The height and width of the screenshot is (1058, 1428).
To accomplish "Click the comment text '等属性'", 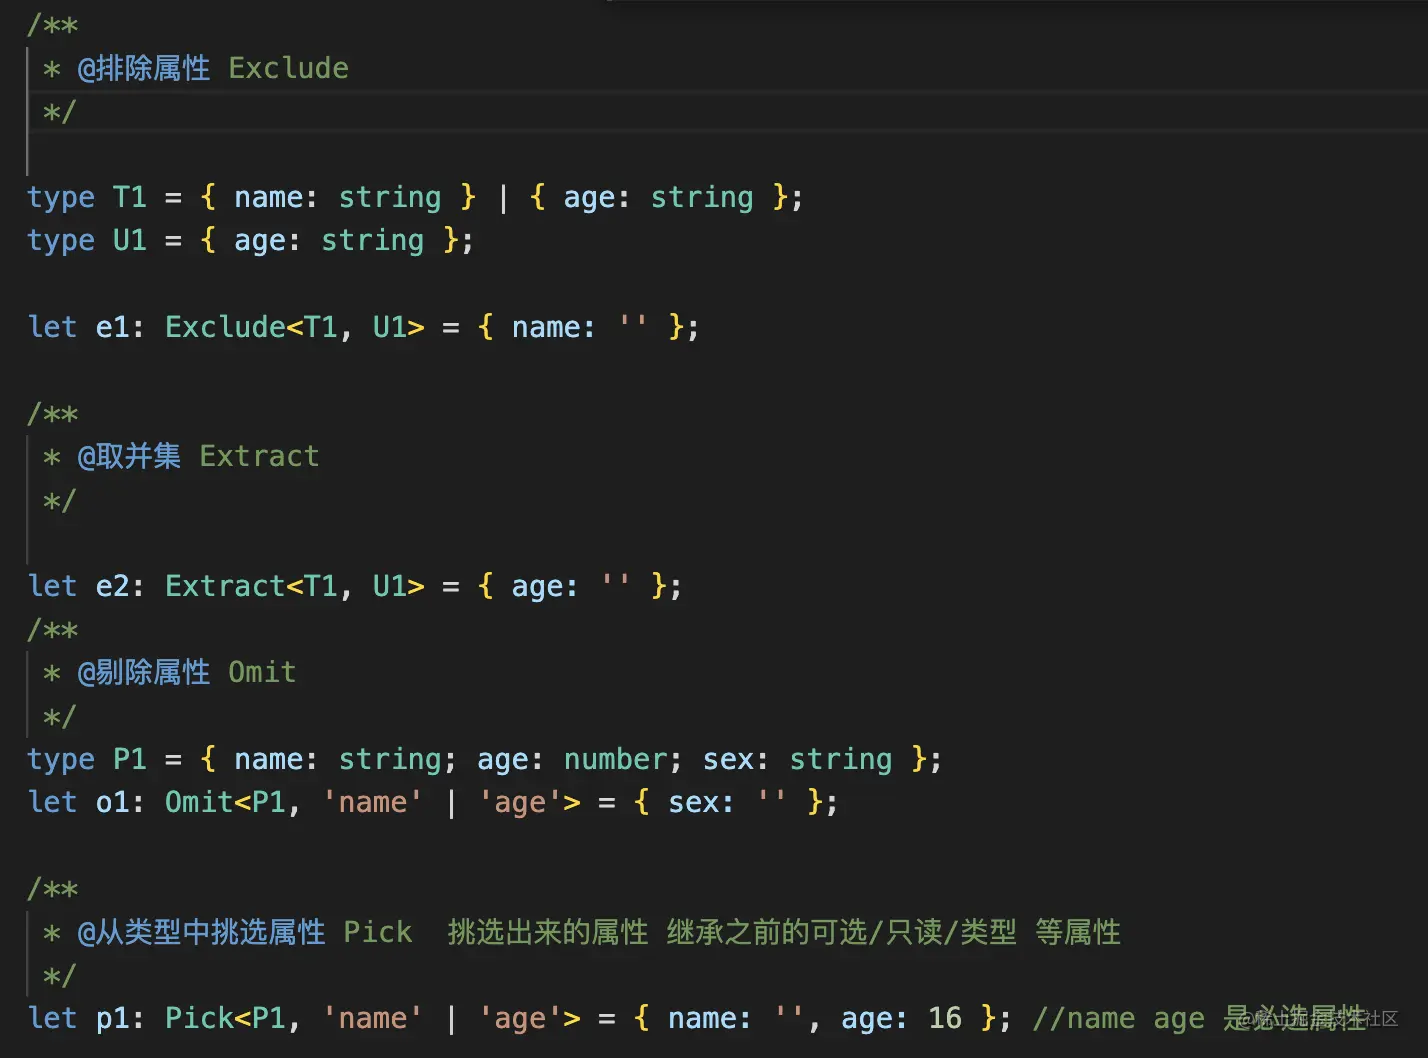I will (1078, 932).
